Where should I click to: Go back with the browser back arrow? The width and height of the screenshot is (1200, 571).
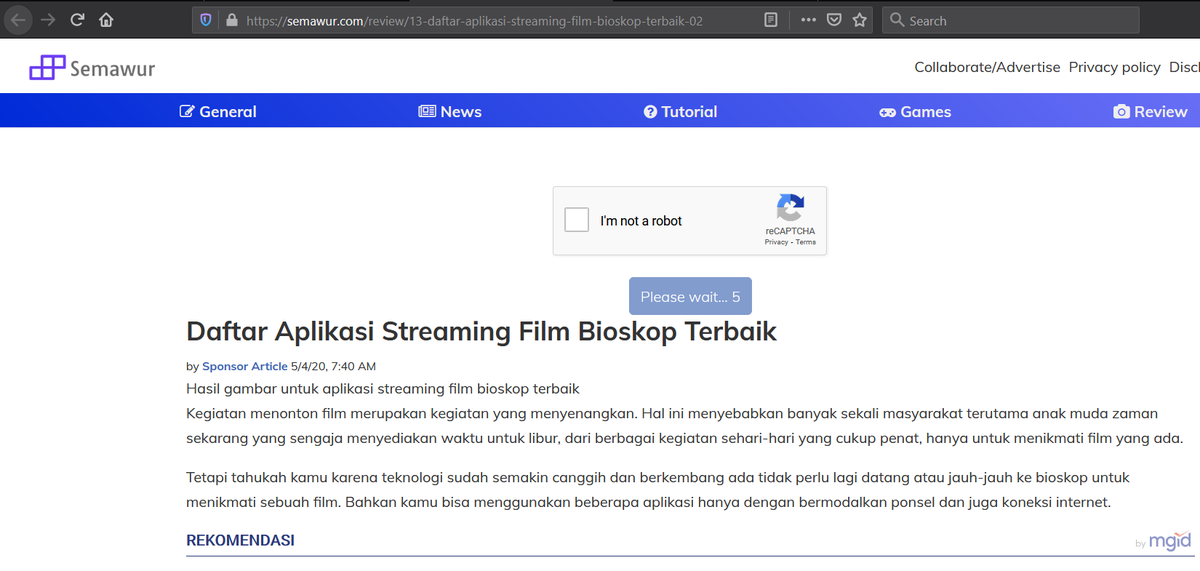pyautogui.click(x=19, y=20)
